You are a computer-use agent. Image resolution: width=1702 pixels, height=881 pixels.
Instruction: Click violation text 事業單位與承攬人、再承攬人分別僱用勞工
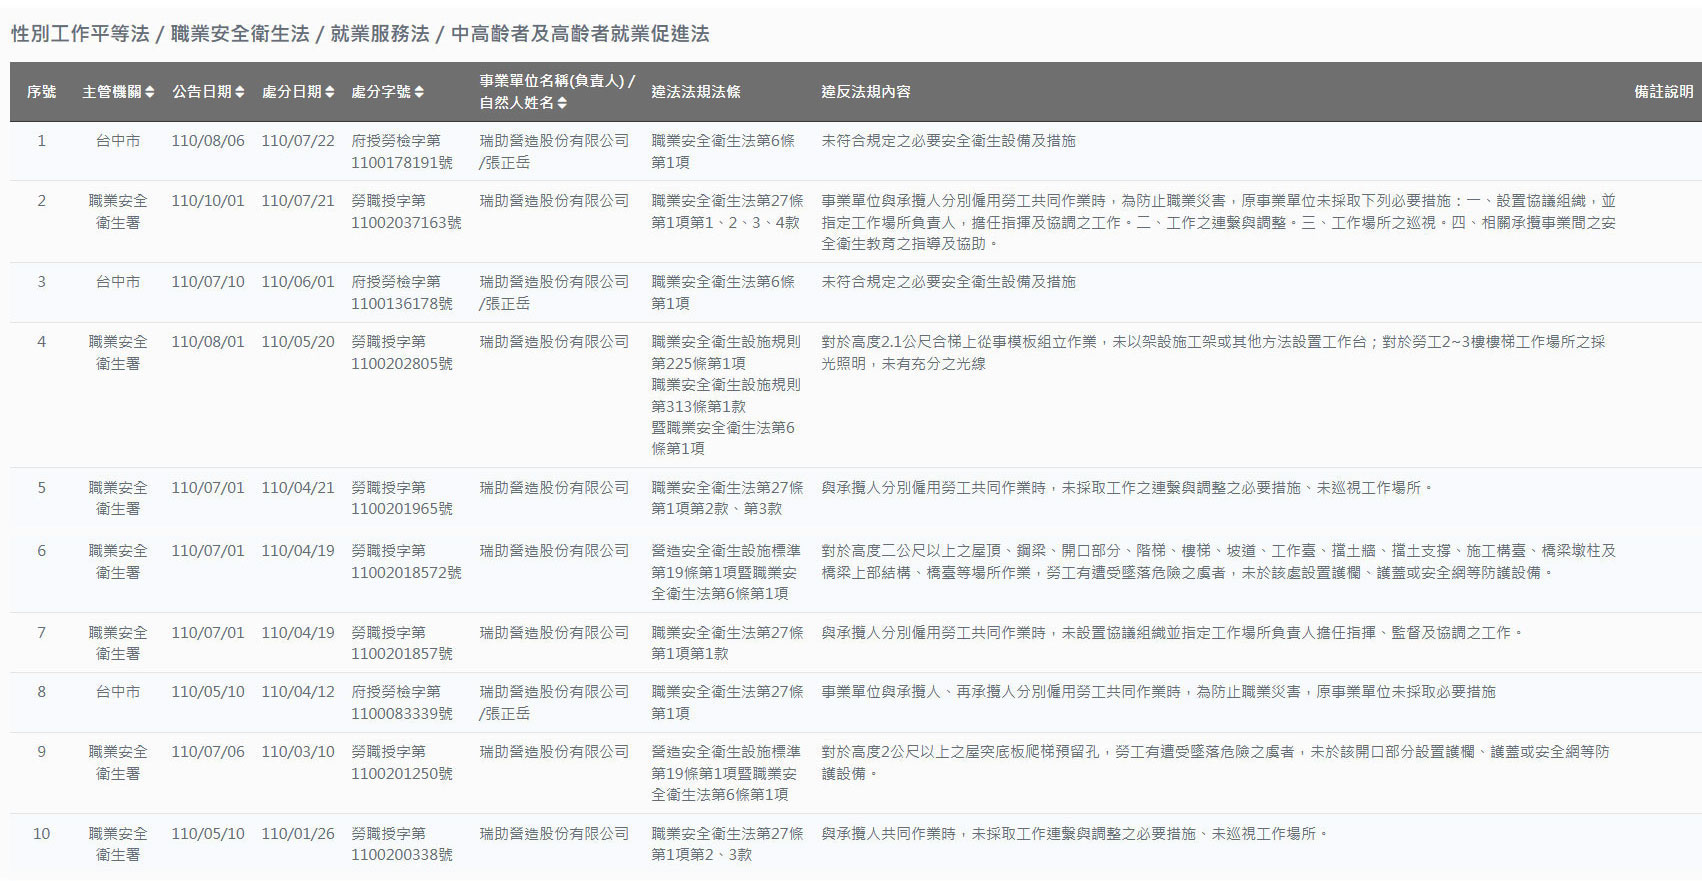(x=1158, y=692)
